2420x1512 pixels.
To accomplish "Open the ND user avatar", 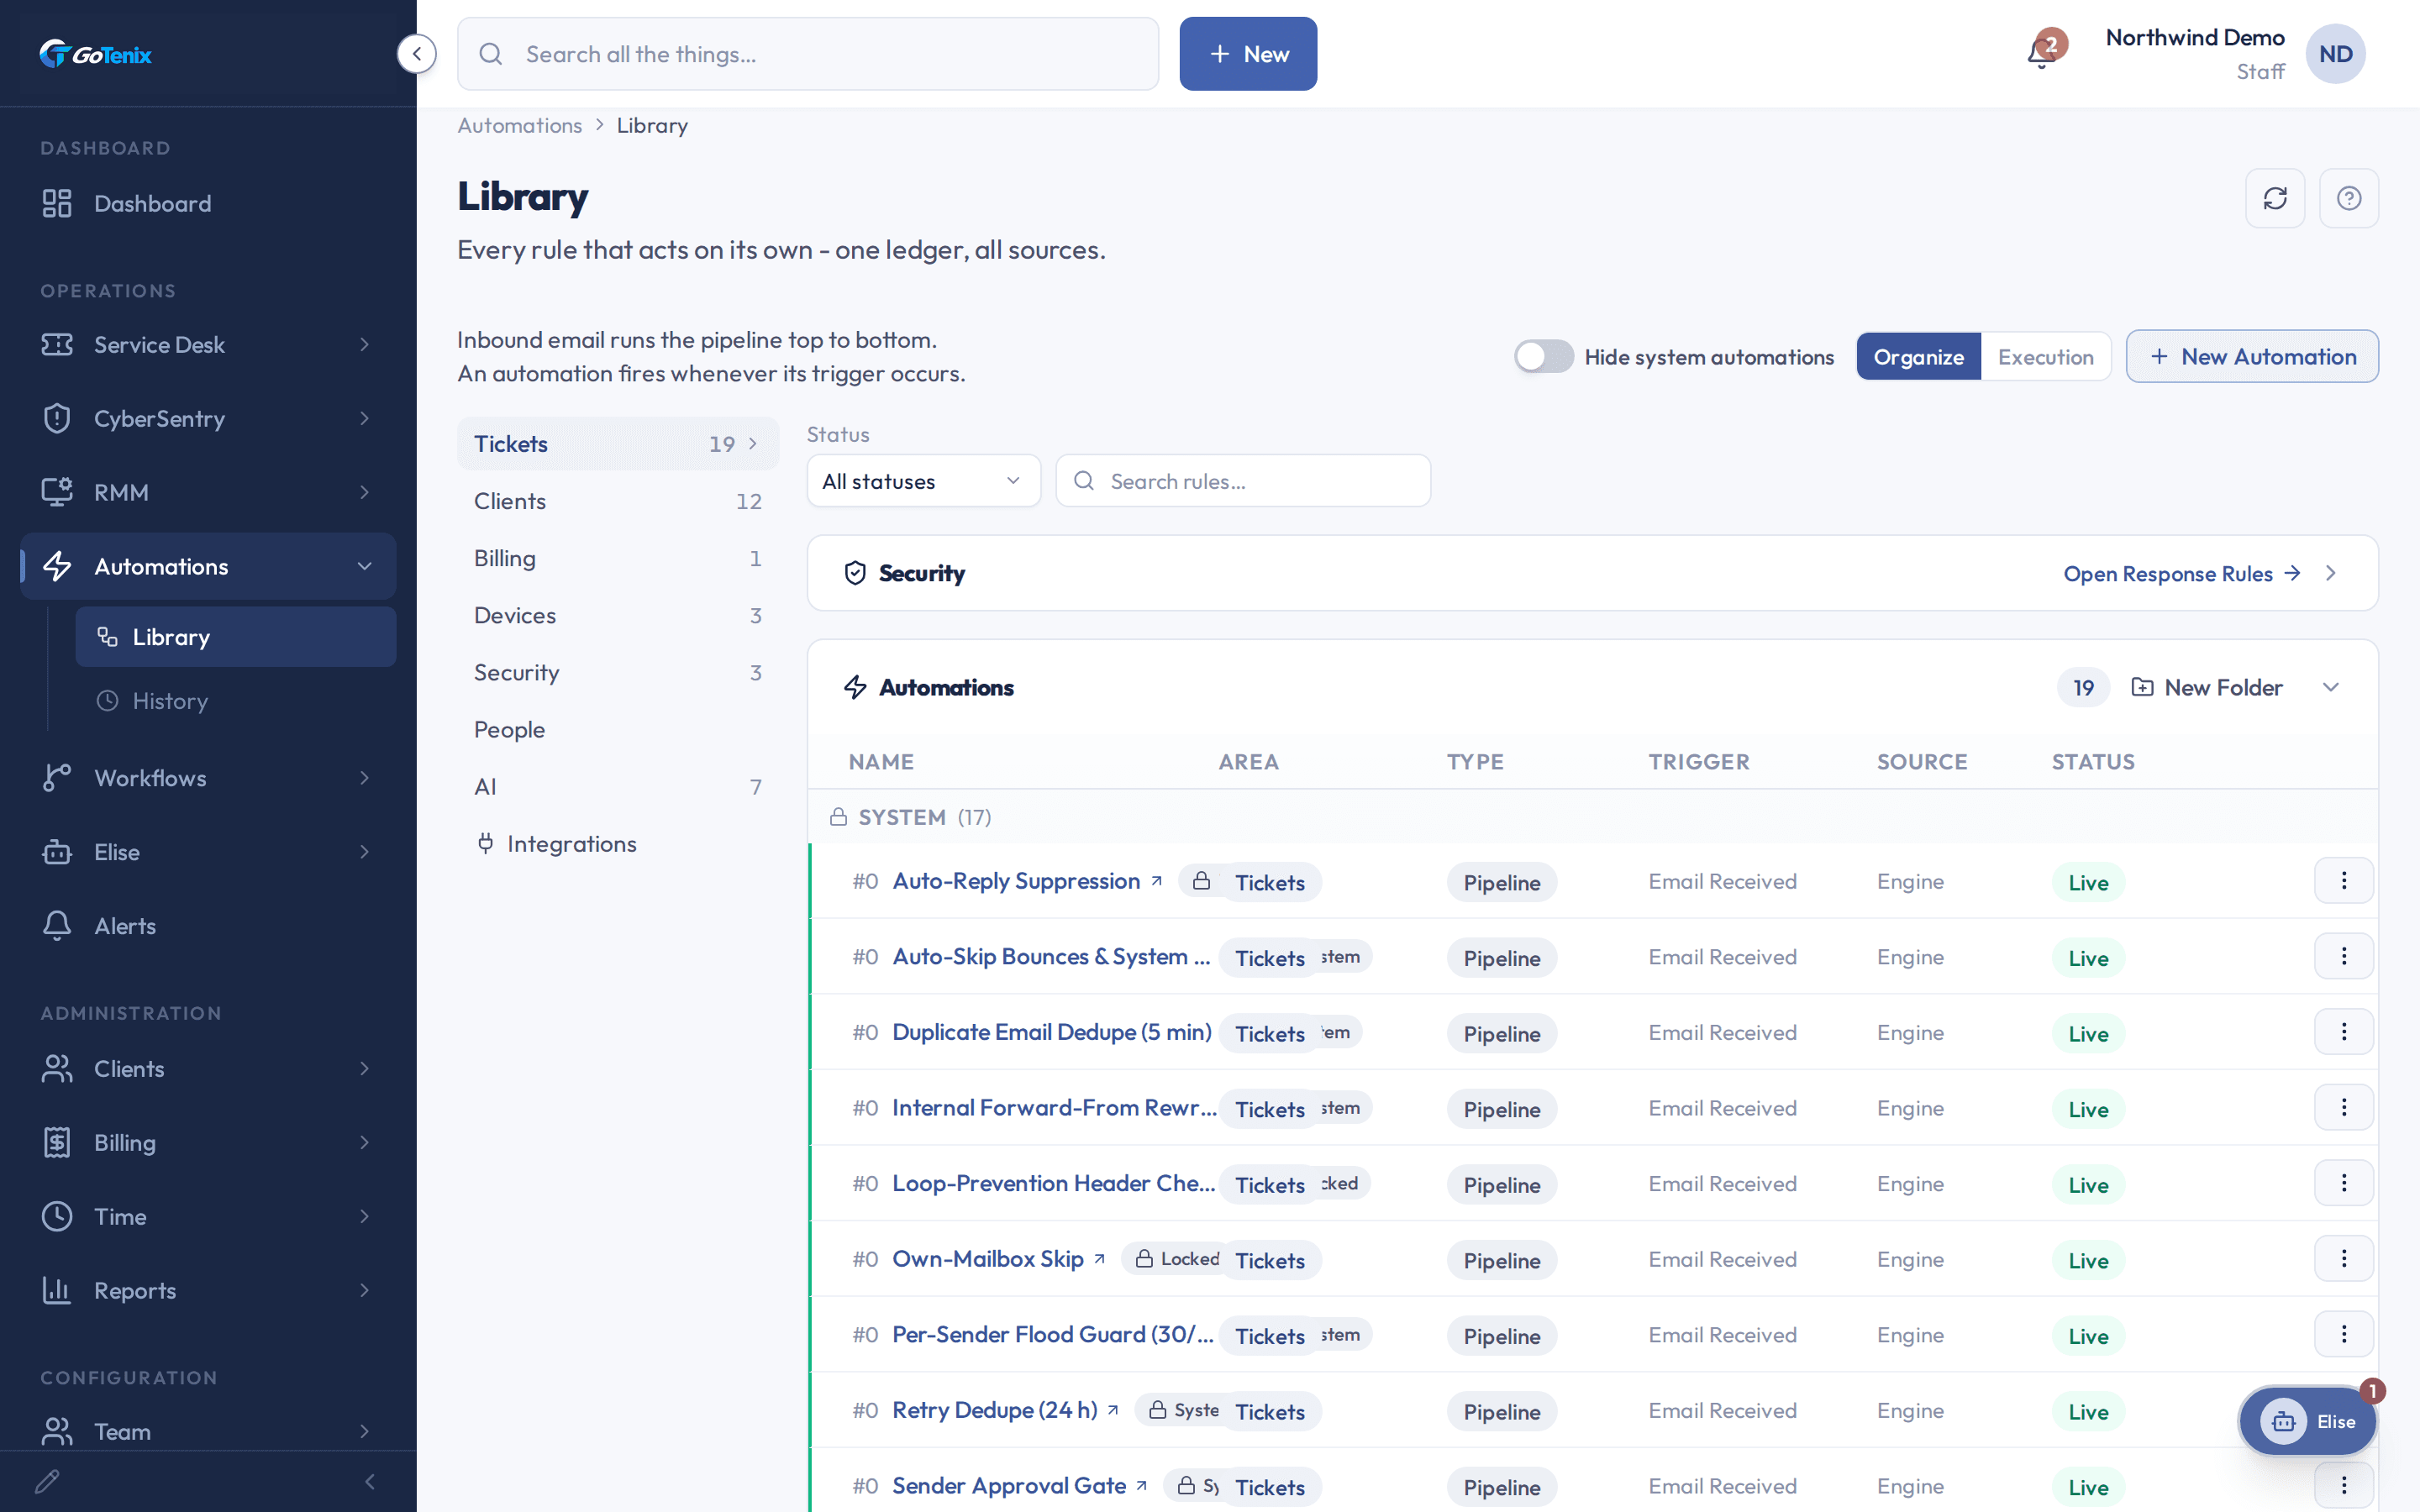I will (2335, 54).
